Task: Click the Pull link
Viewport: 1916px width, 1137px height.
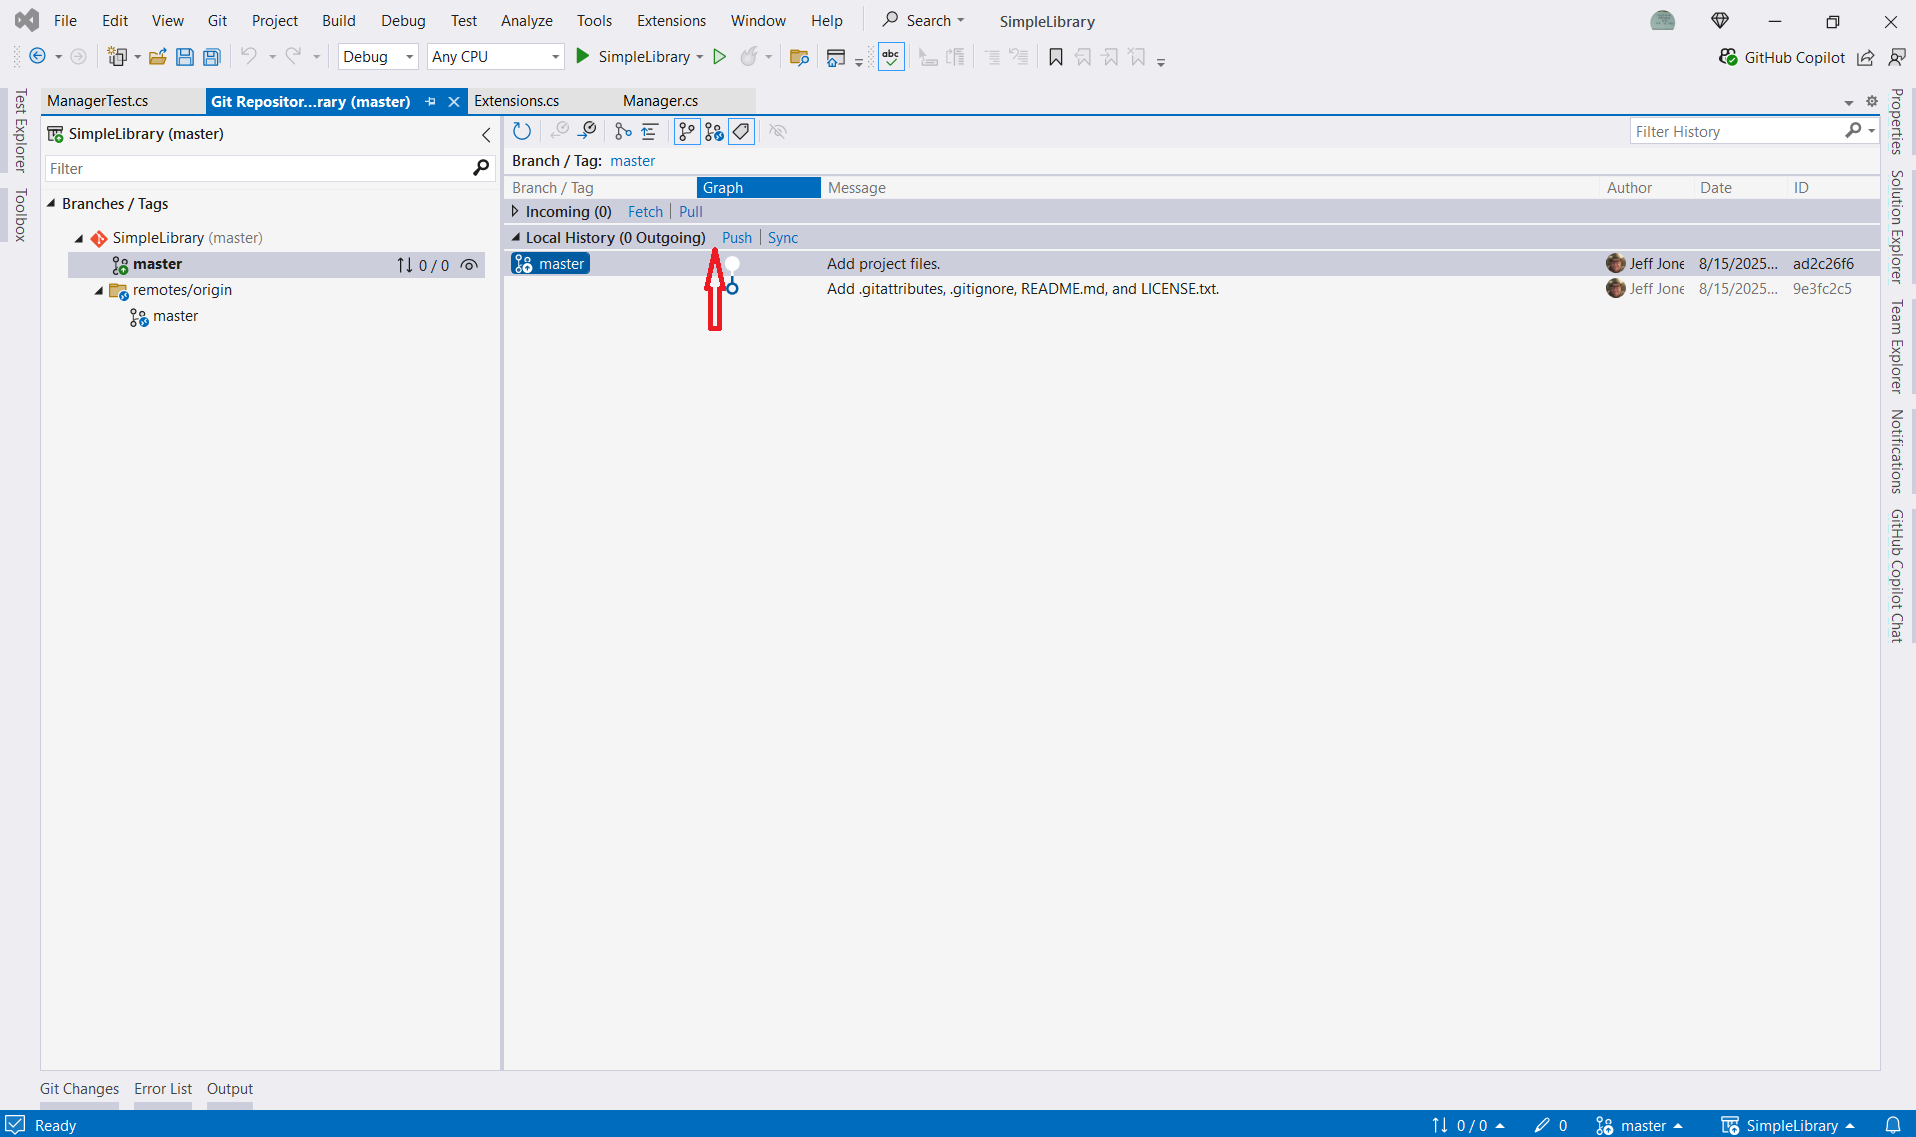Action: click(x=691, y=212)
